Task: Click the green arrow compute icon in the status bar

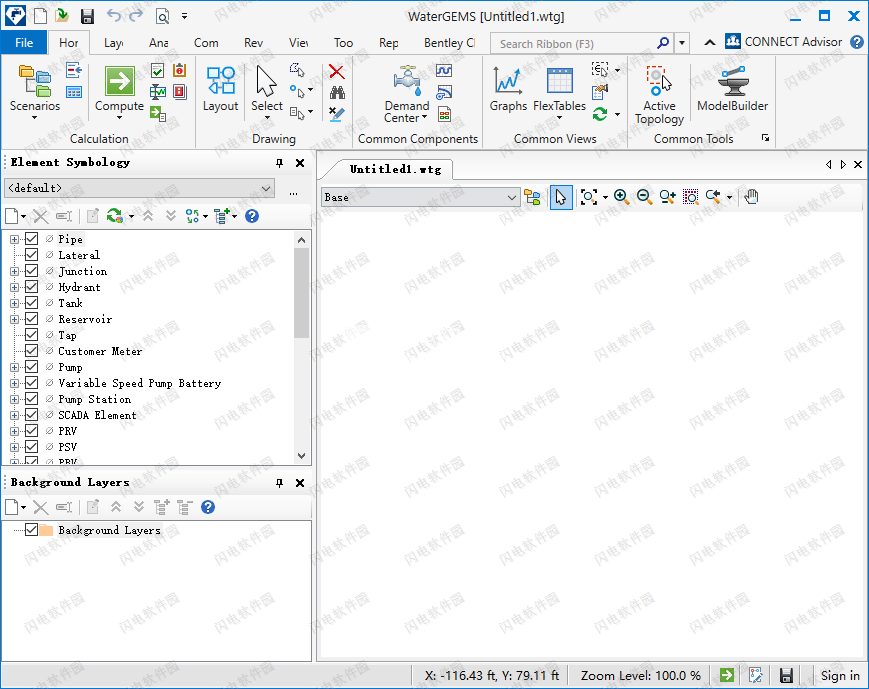Action: [727, 675]
